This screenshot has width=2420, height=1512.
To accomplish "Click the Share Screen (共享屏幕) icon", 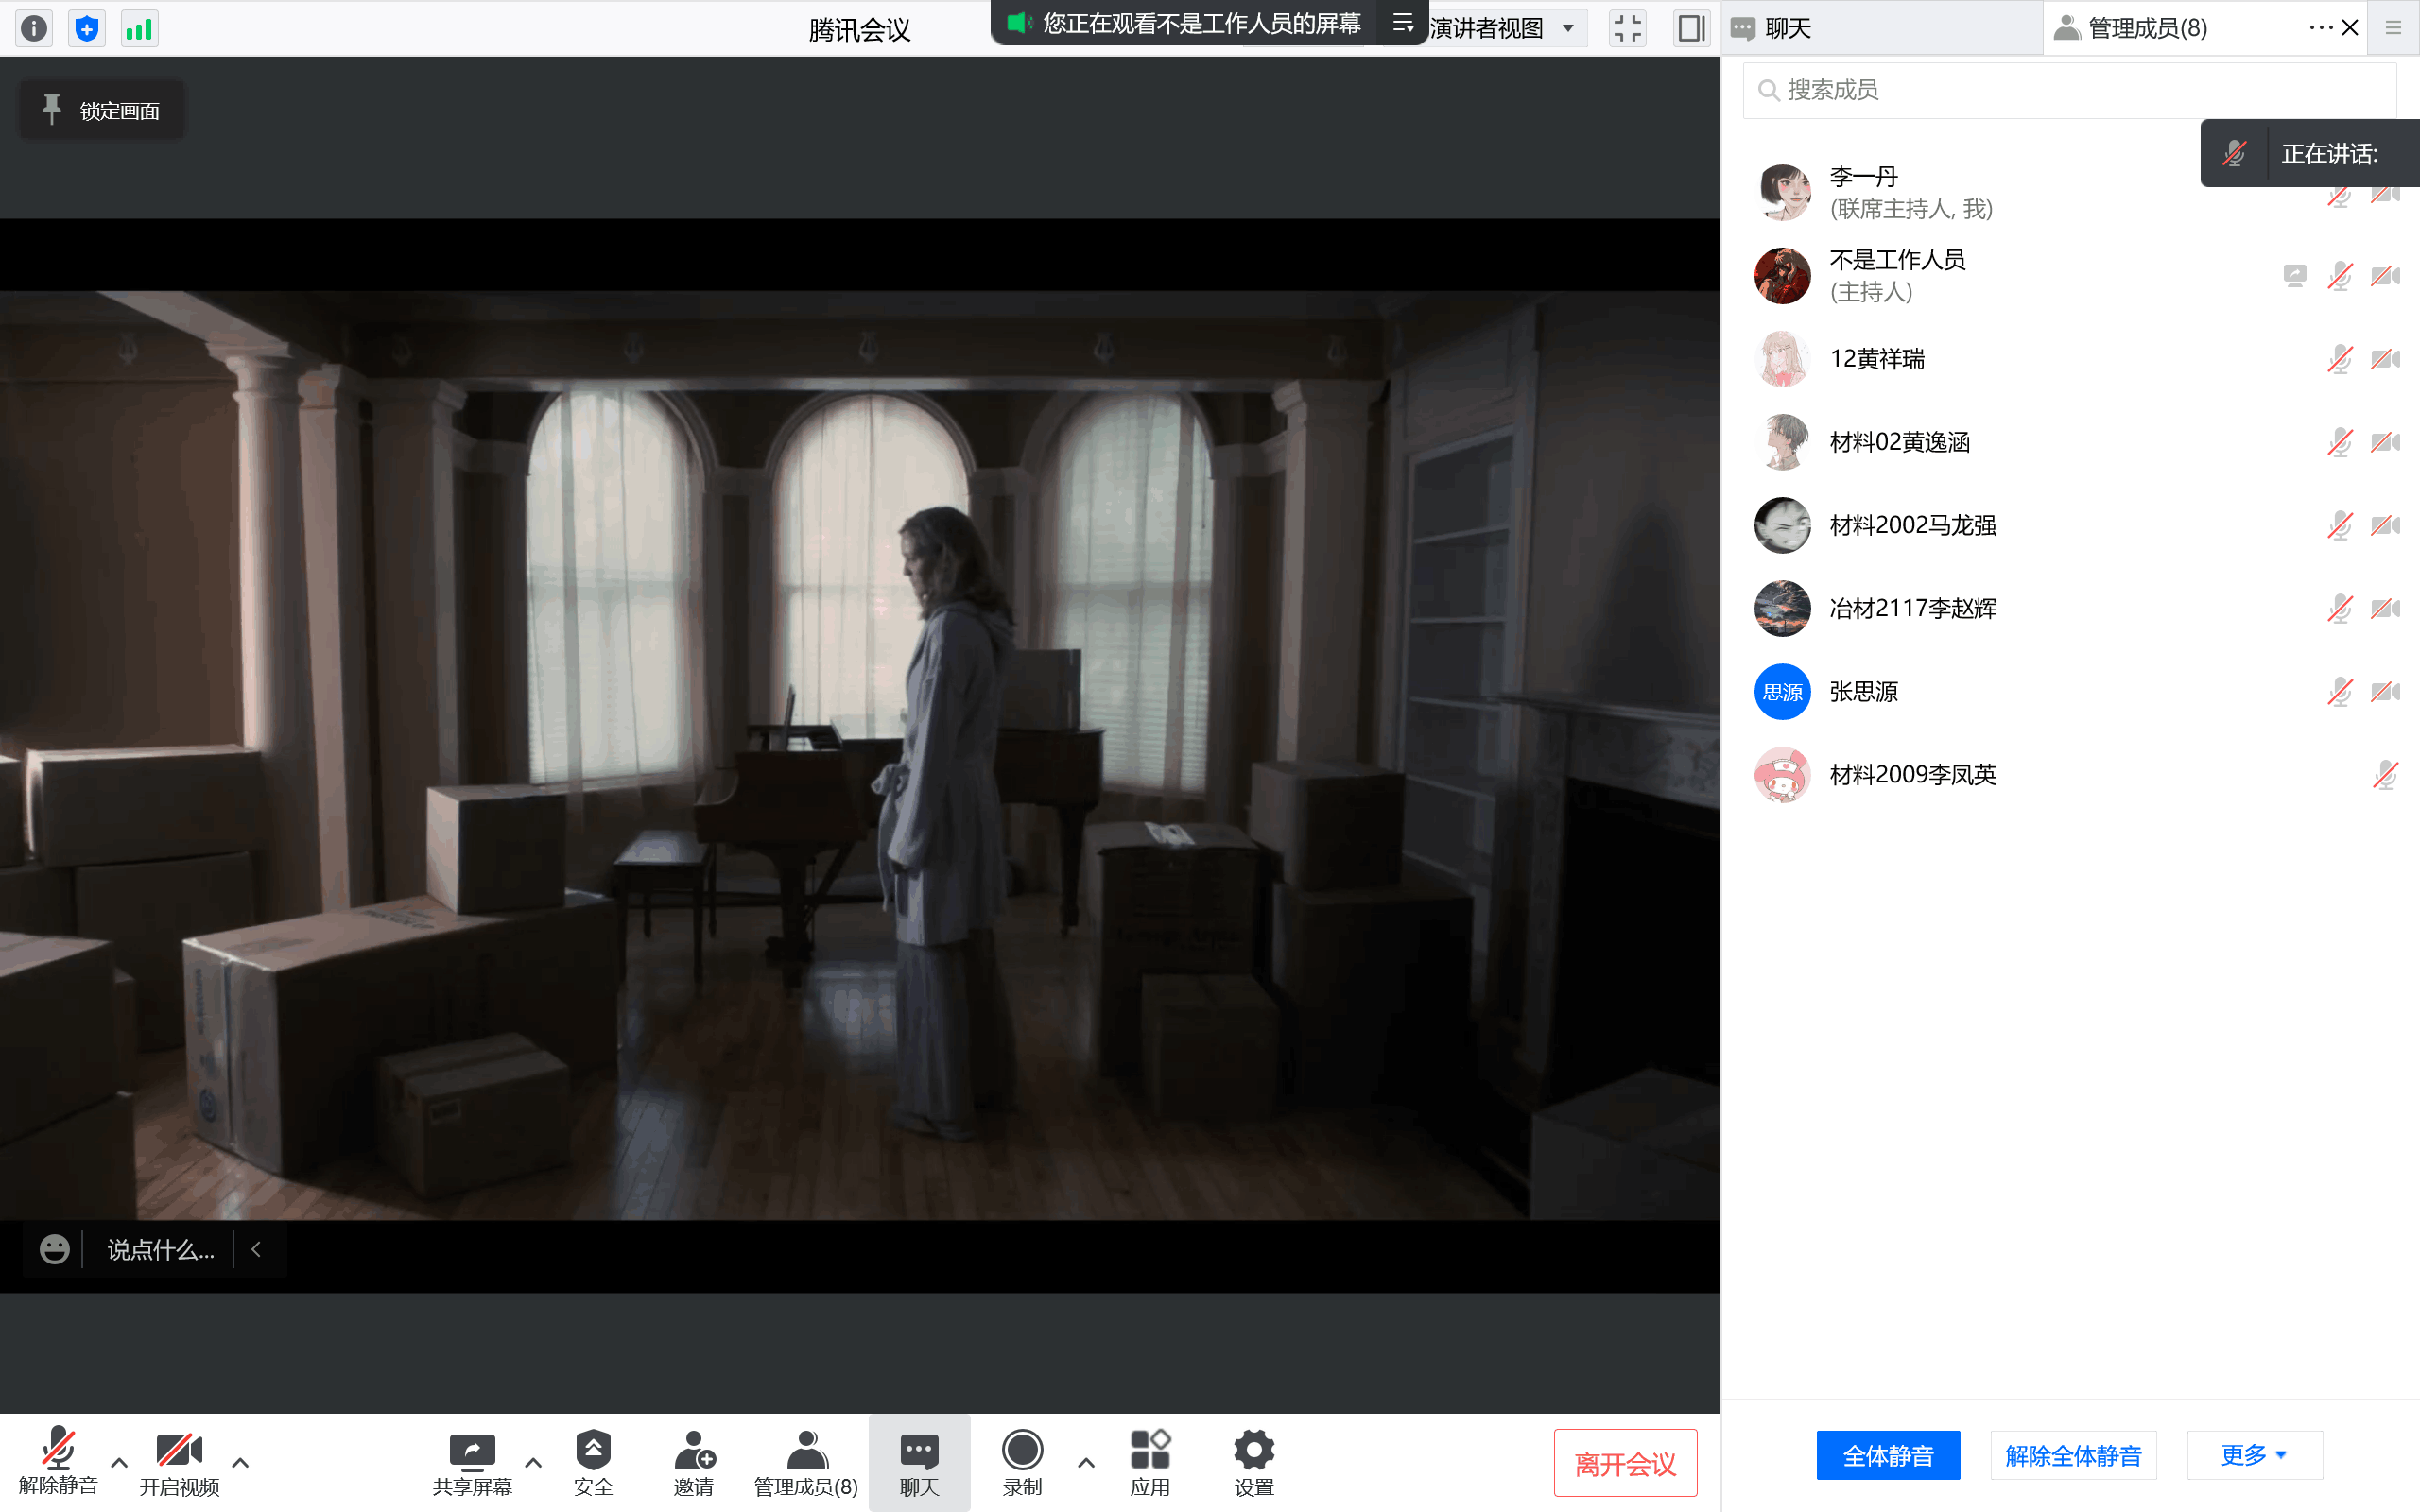I will 472,1450.
